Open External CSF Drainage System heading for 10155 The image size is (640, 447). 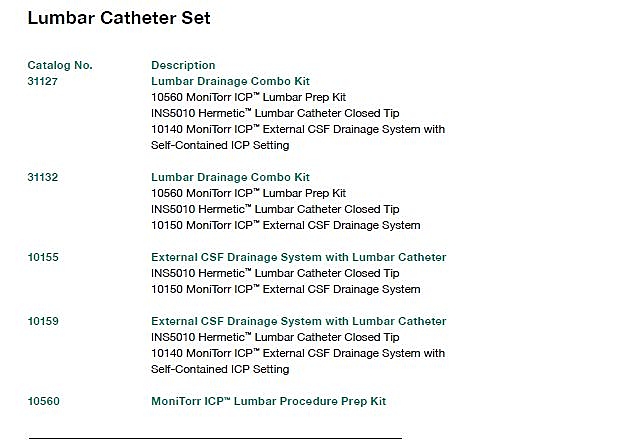click(x=298, y=257)
